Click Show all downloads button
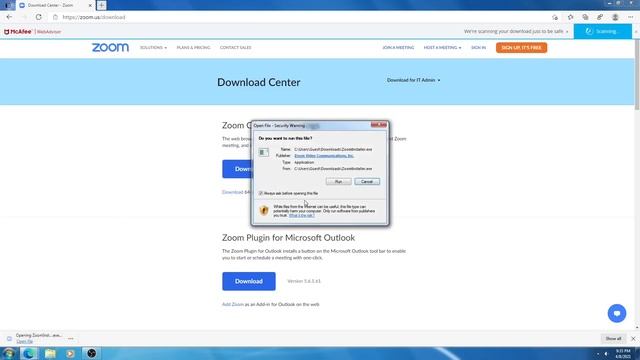Viewport: 640px width, 360px height. tap(613, 338)
